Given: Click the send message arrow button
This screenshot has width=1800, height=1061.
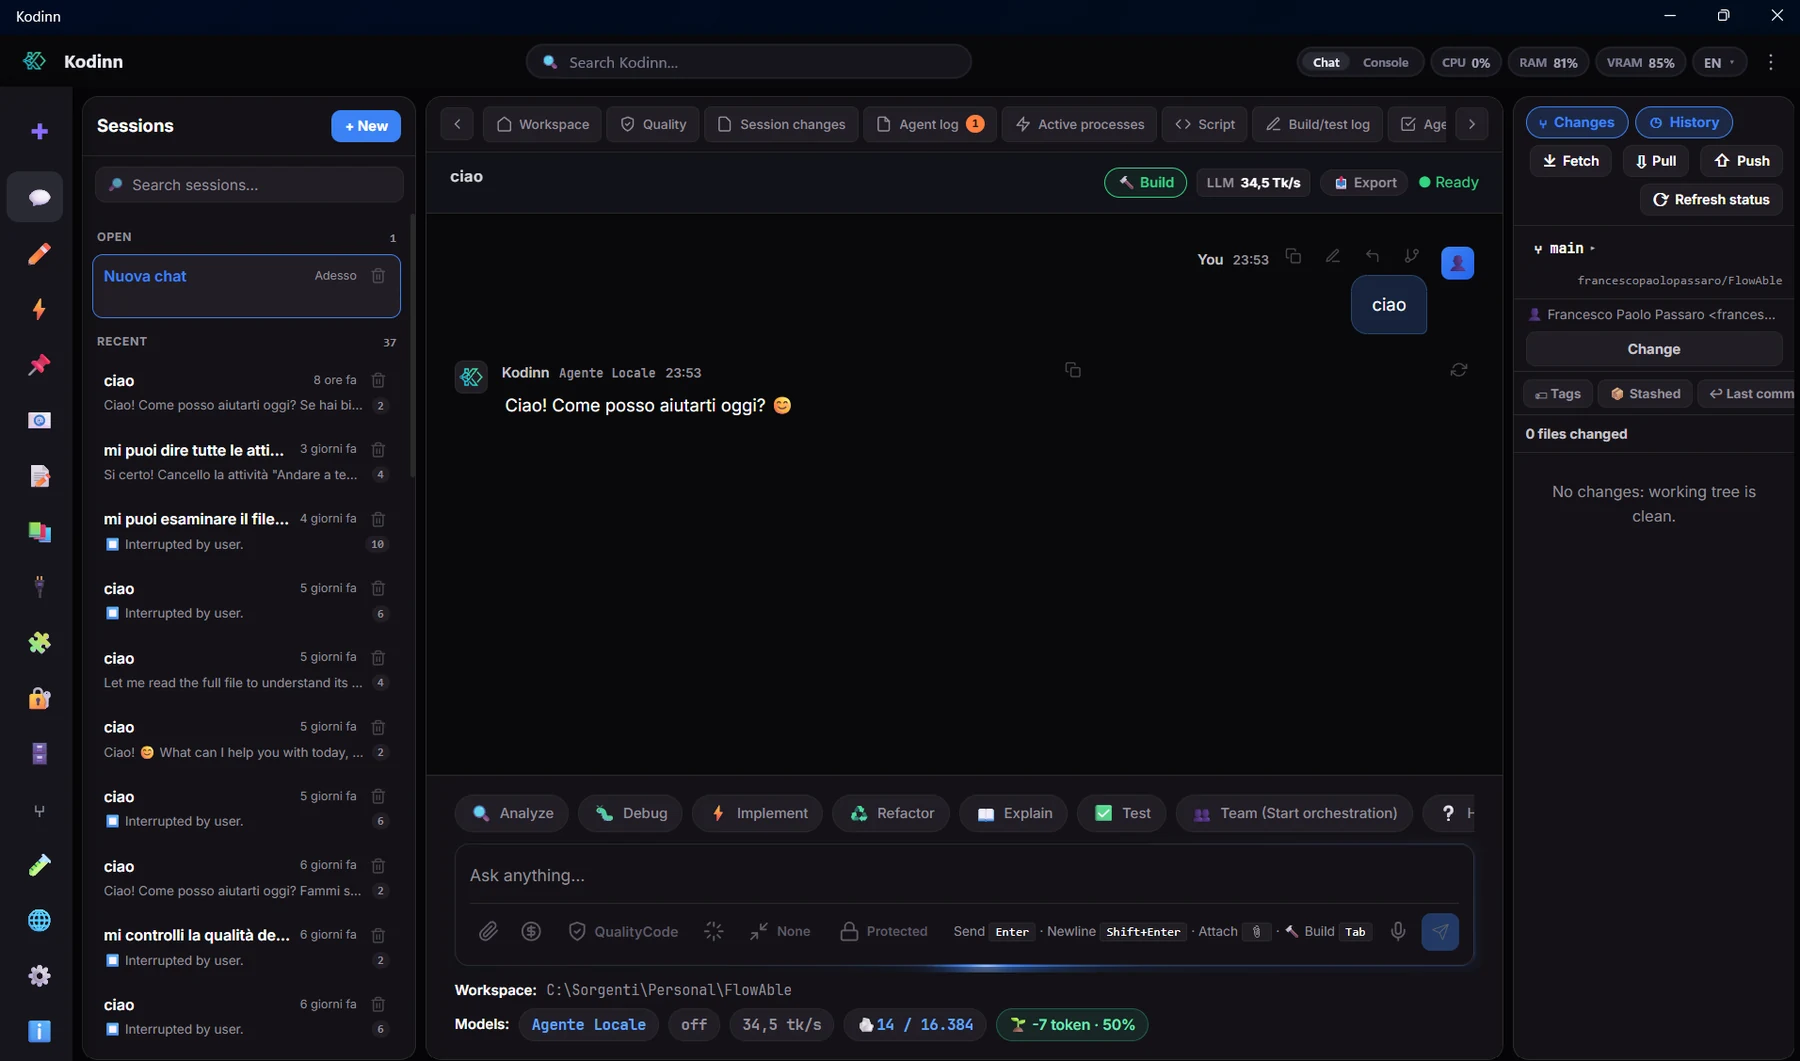Looking at the screenshot, I should (1440, 931).
